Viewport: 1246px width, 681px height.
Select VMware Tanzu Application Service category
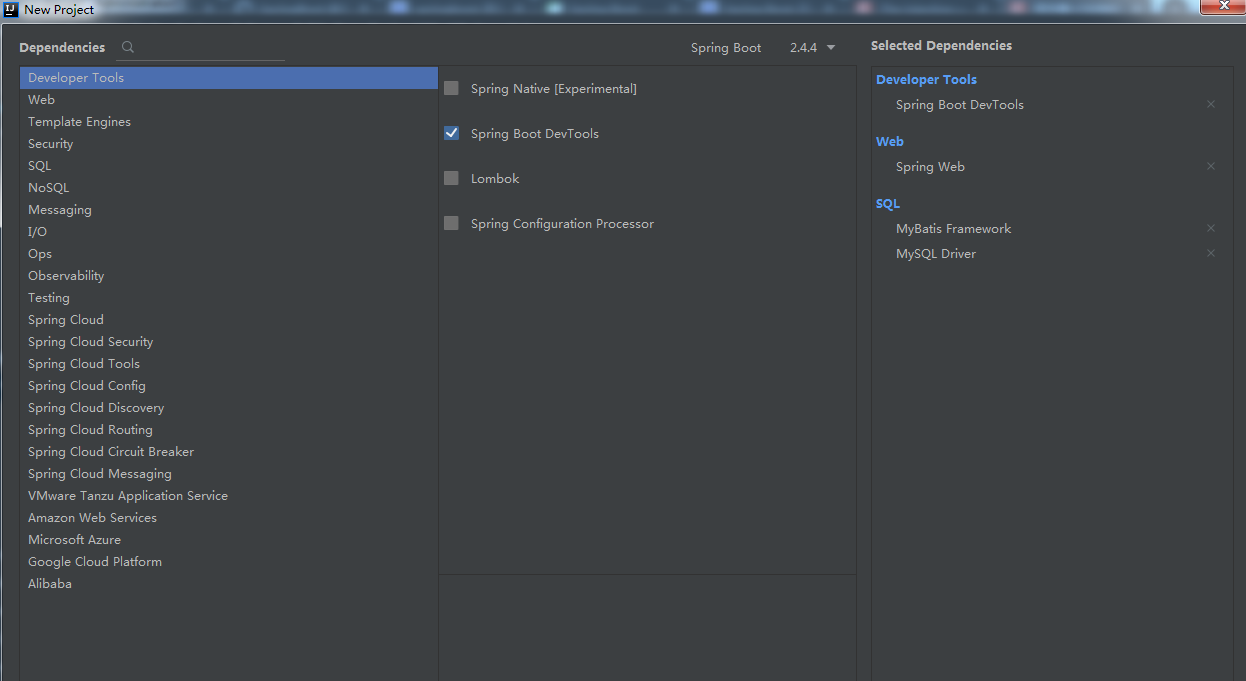[x=229, y=495]
